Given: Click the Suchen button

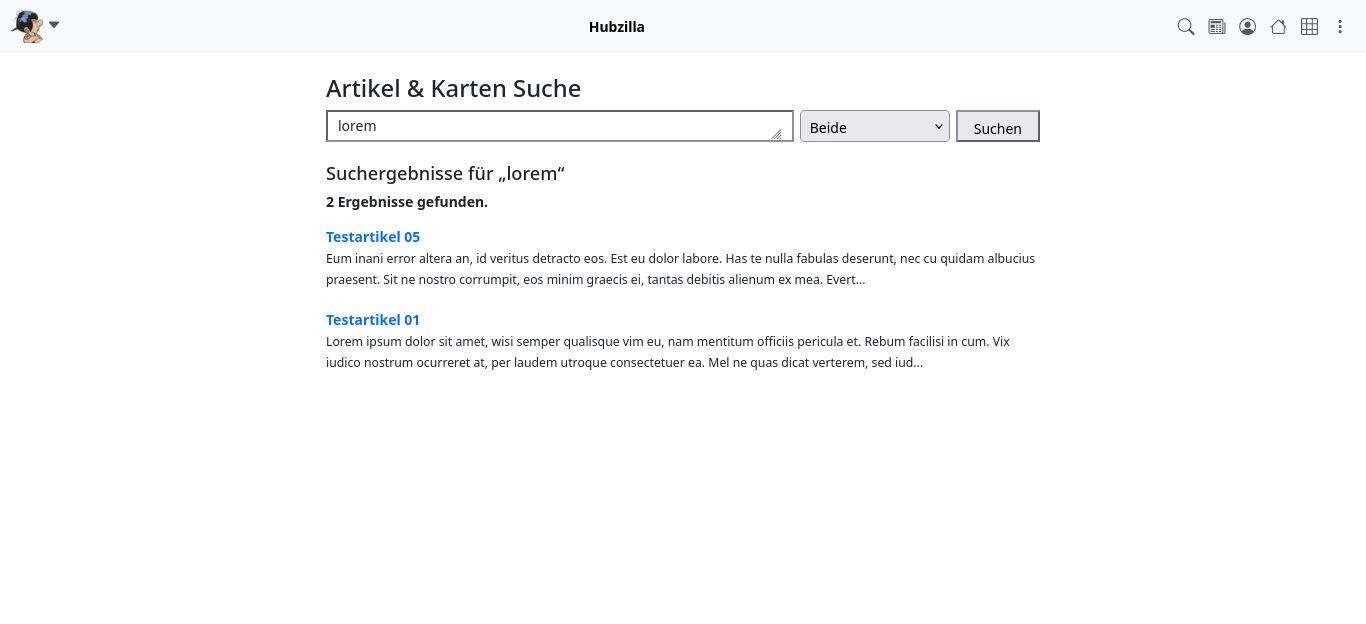Looking at the screenshot, I should [x=998, y=126].
